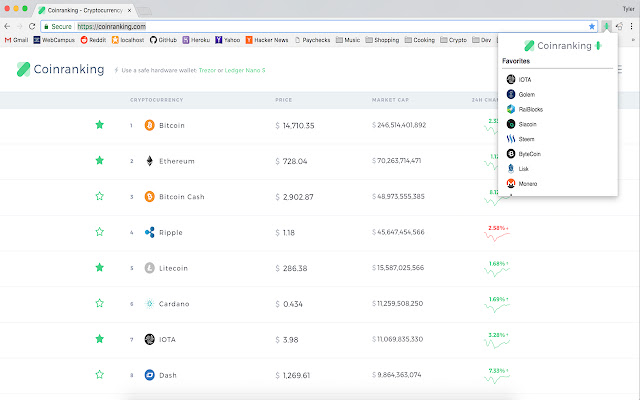Viewport: 640px width, 400px height.
Task: Click the Cardano coin icon
Action: point(150,304)
